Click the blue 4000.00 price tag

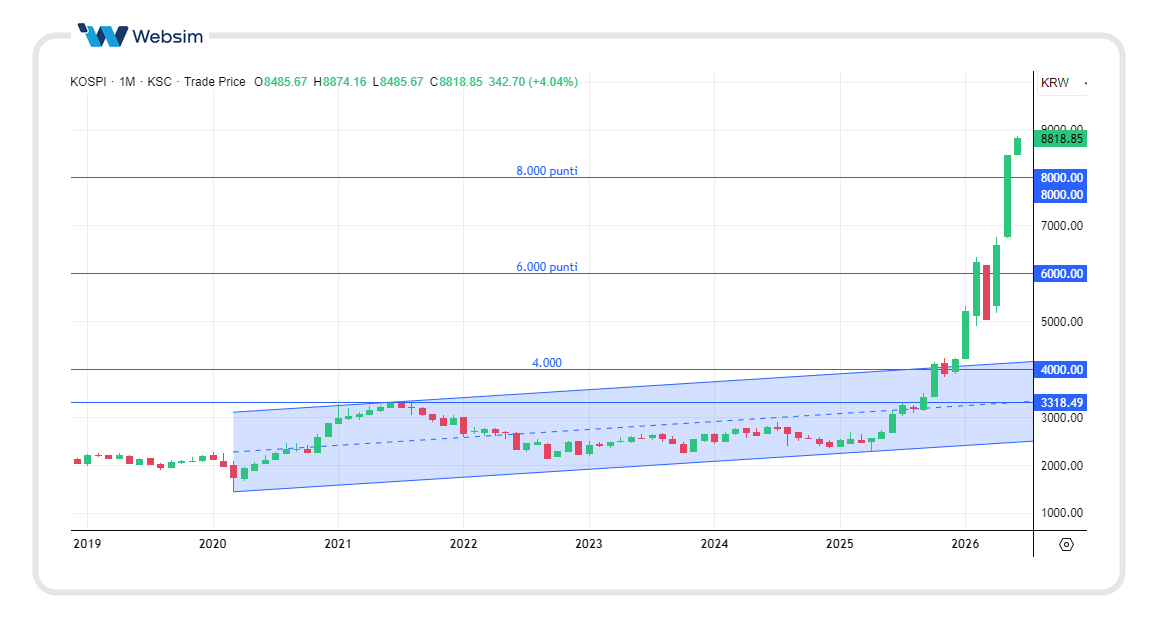pyautogui.click(x=1061, y=369)
